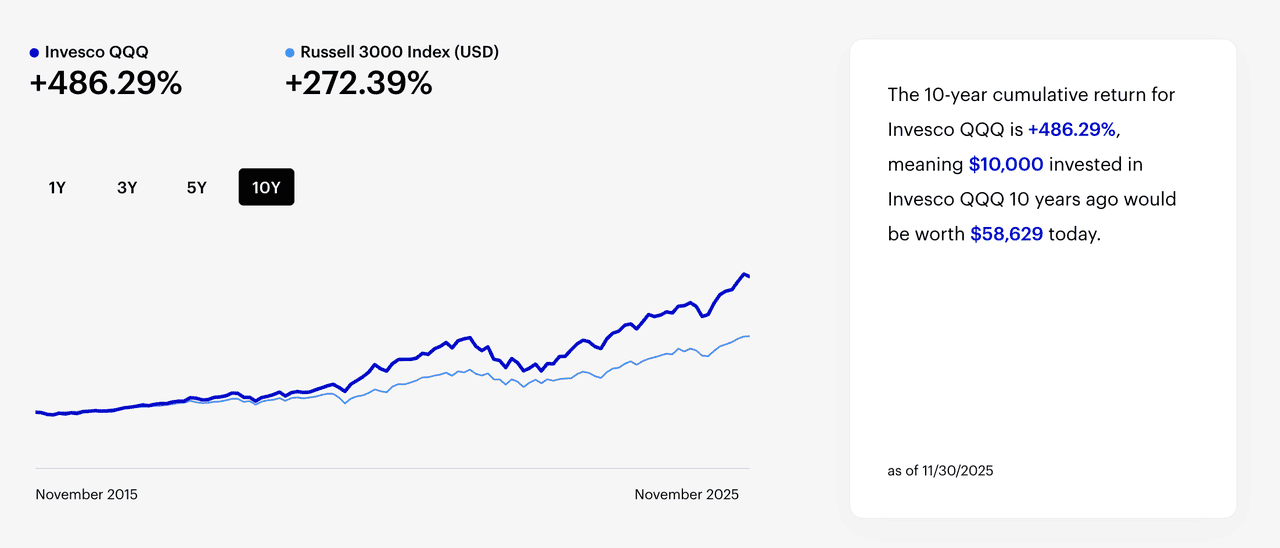Click the Invesco QQQ legend label

coord(96,53)
